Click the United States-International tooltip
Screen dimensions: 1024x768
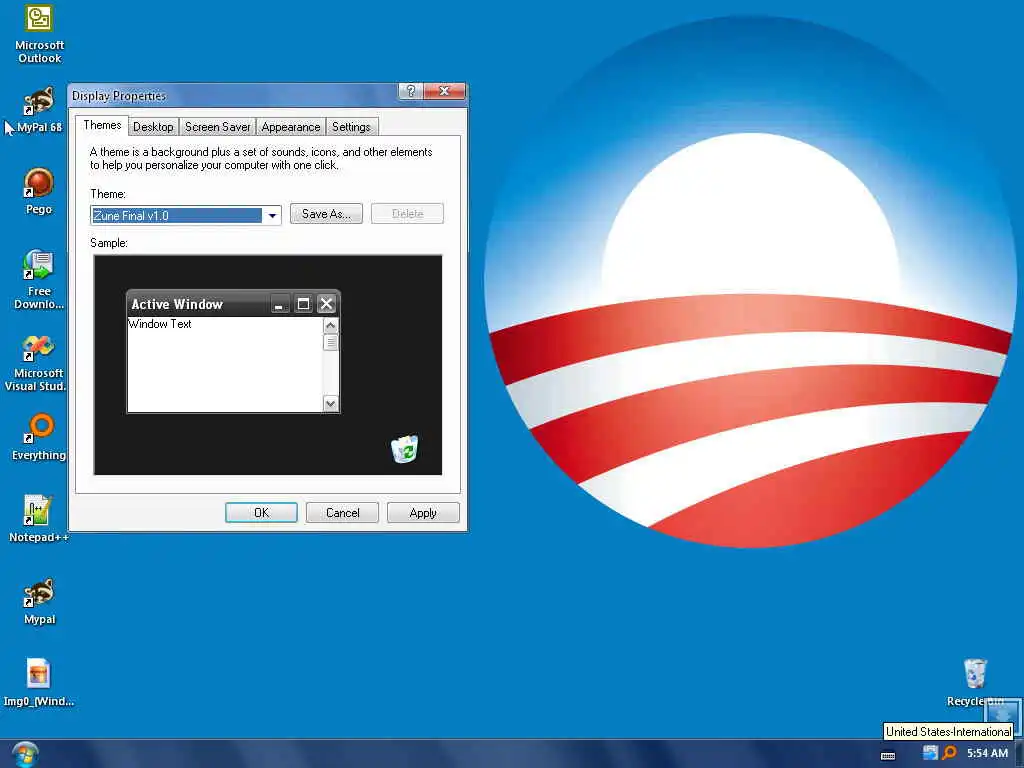[948, 731]
